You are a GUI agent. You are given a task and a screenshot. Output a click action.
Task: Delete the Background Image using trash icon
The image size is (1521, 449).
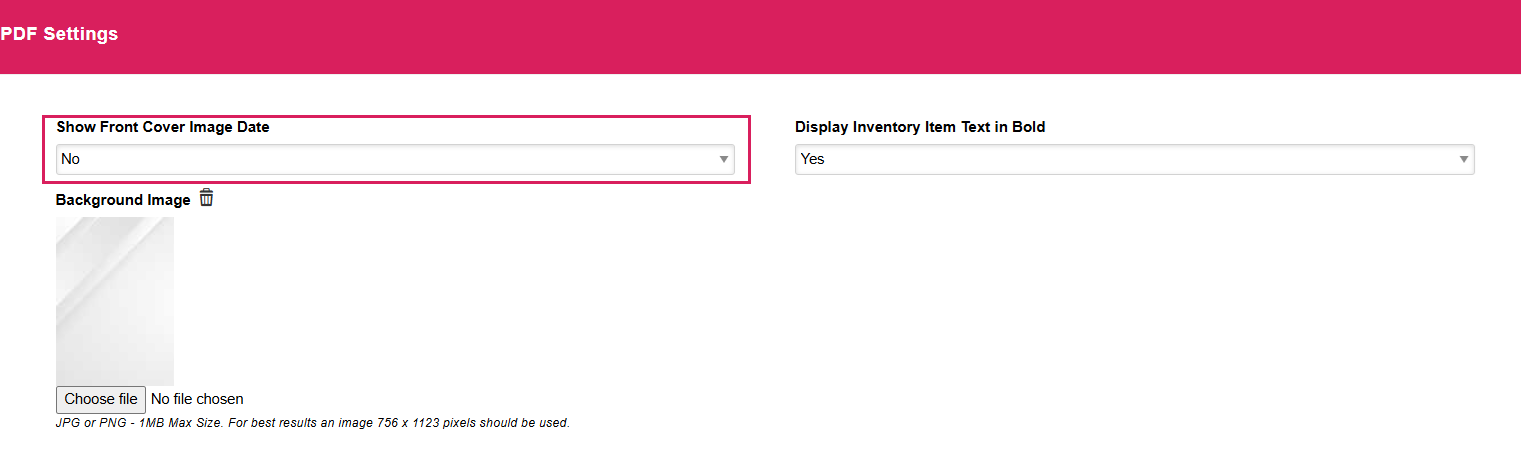(x=206, y=198)
